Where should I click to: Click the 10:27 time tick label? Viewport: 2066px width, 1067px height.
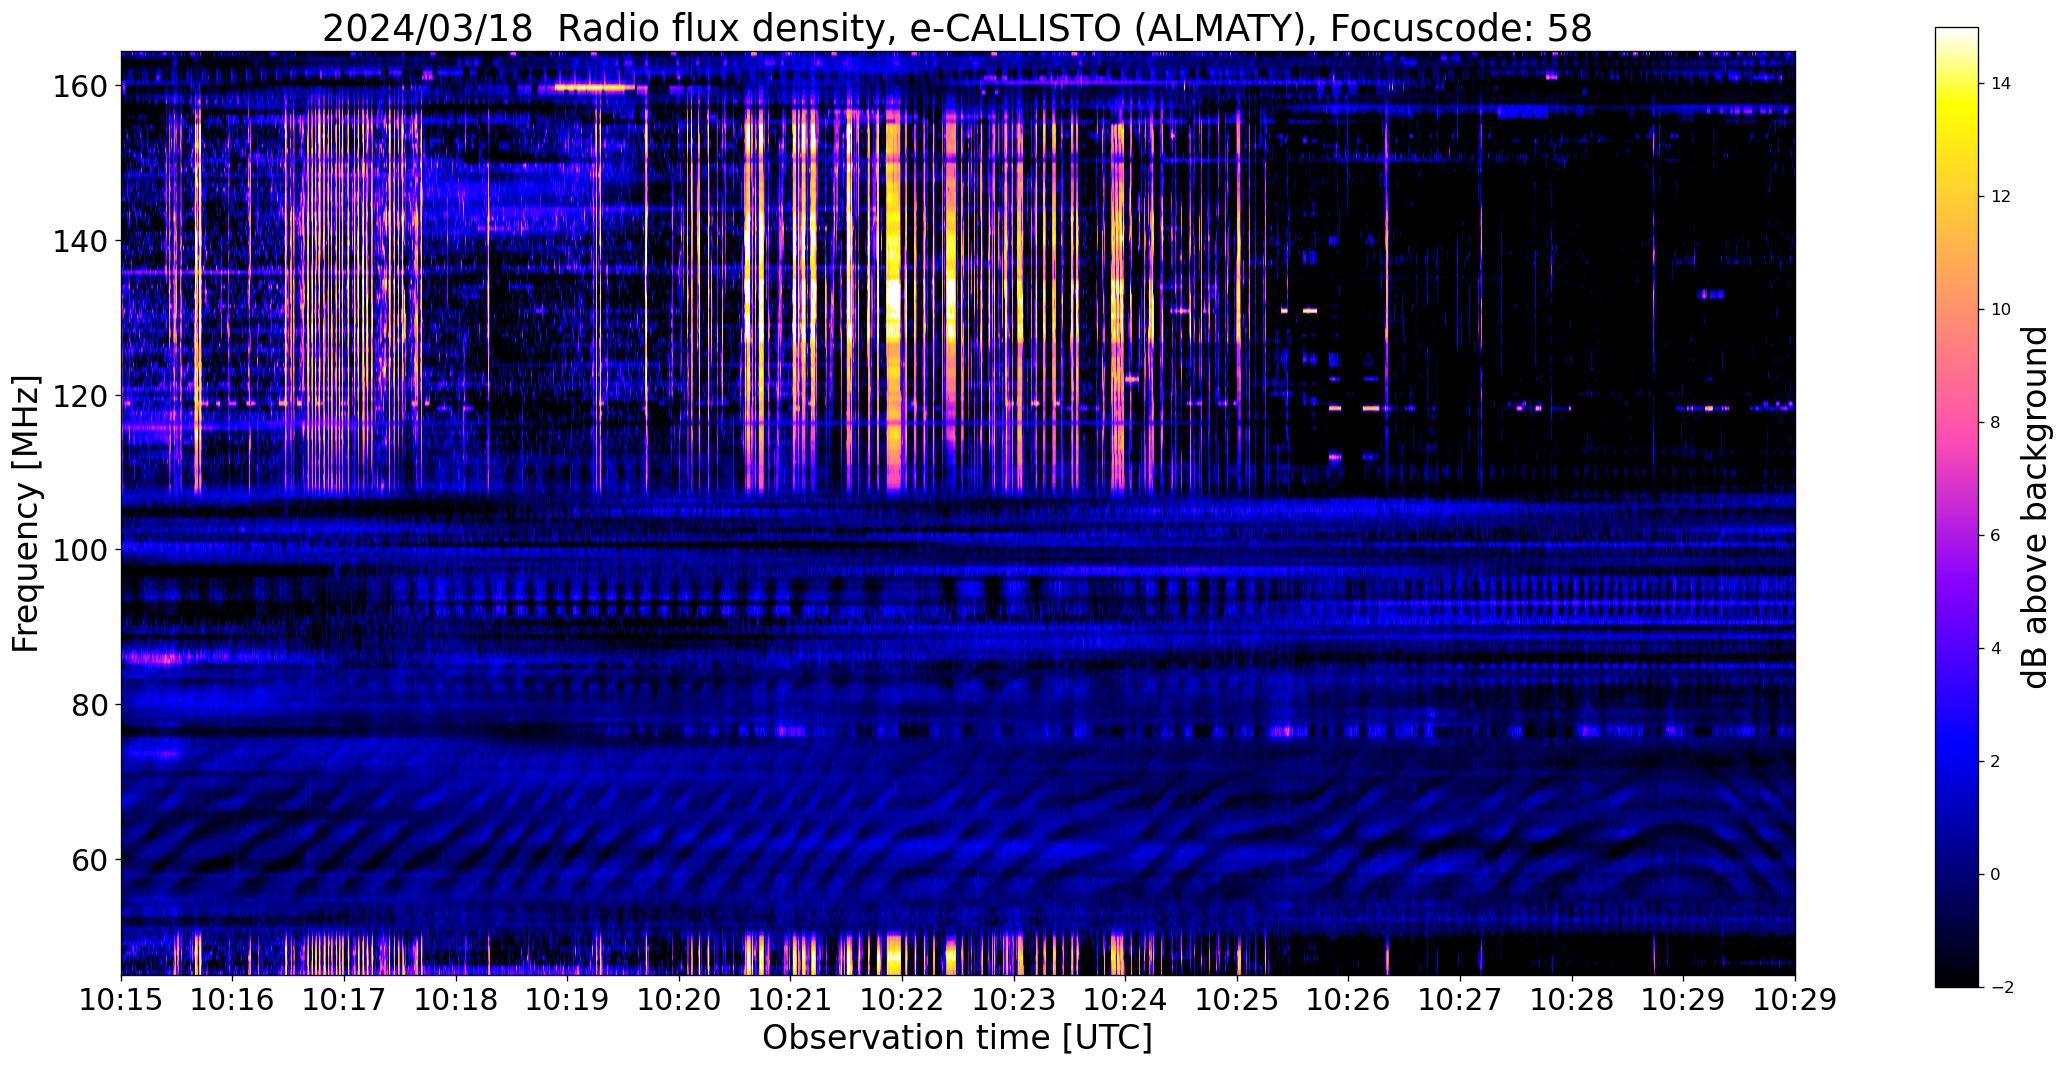click(1461, 1000)
